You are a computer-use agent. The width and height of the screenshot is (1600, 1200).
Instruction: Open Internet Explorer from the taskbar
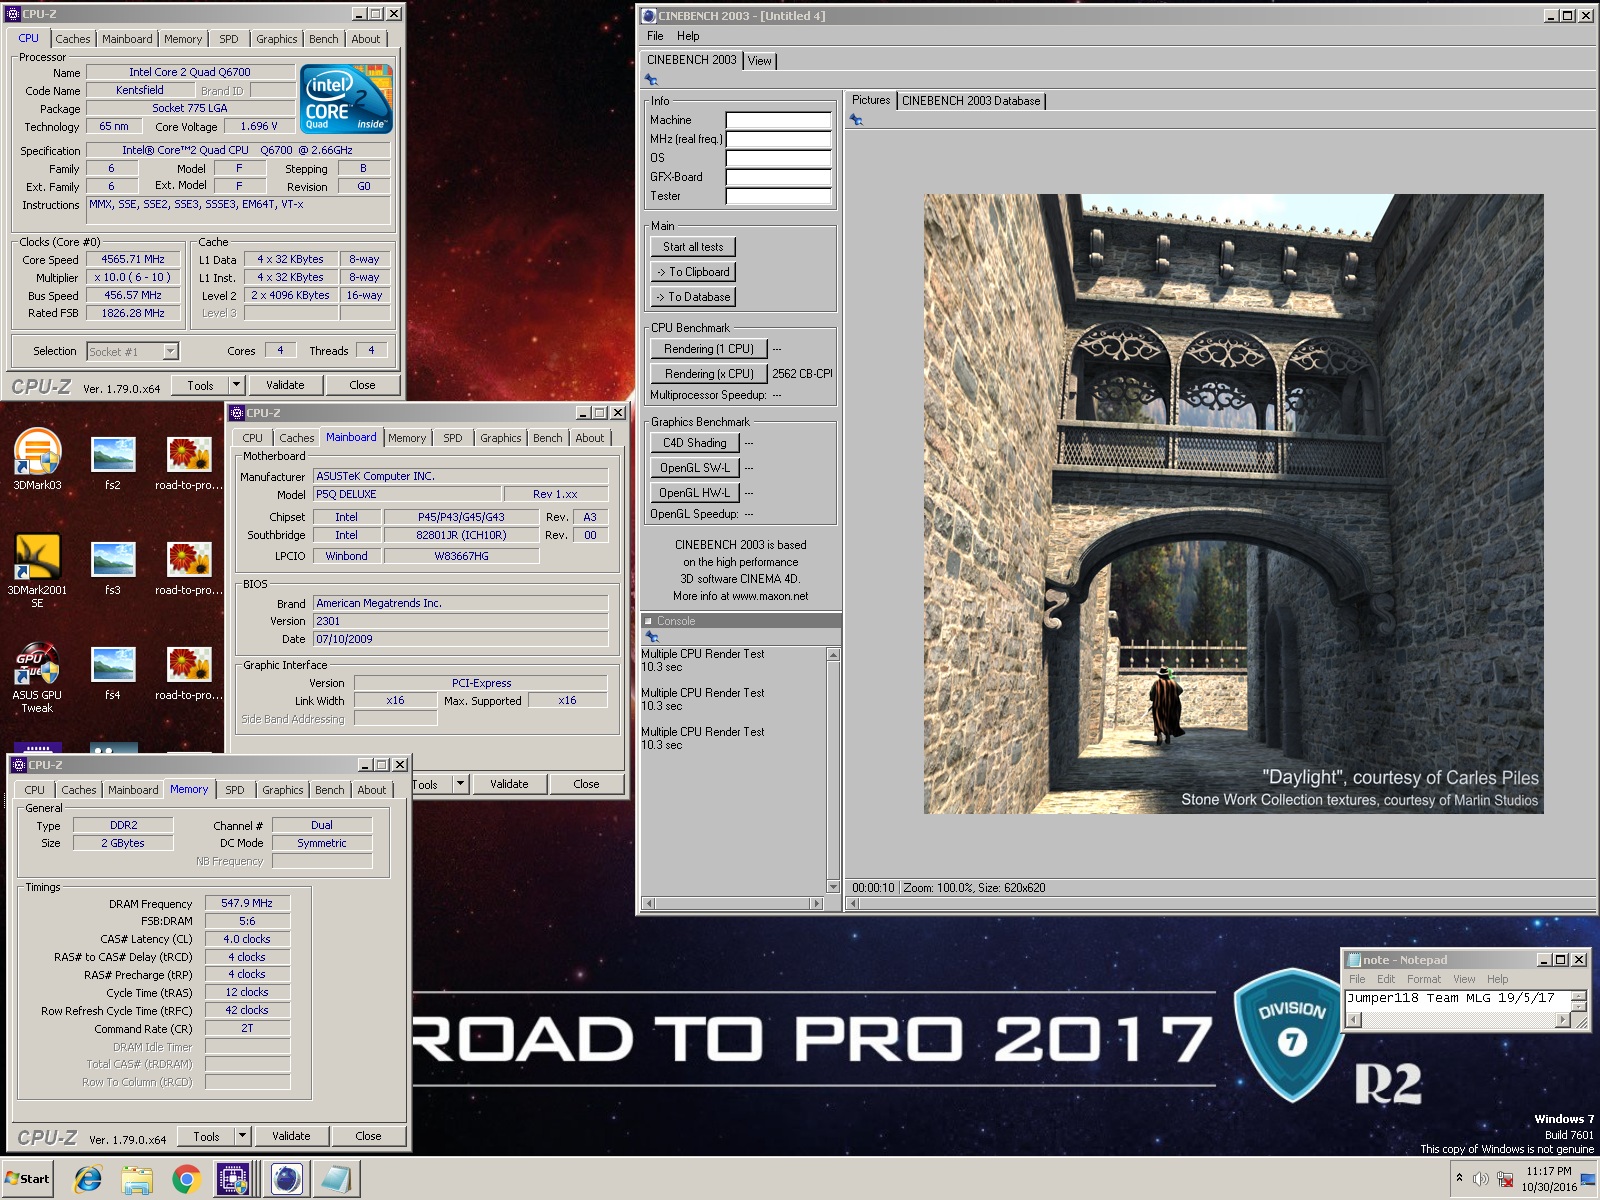tap(88, 1180)
